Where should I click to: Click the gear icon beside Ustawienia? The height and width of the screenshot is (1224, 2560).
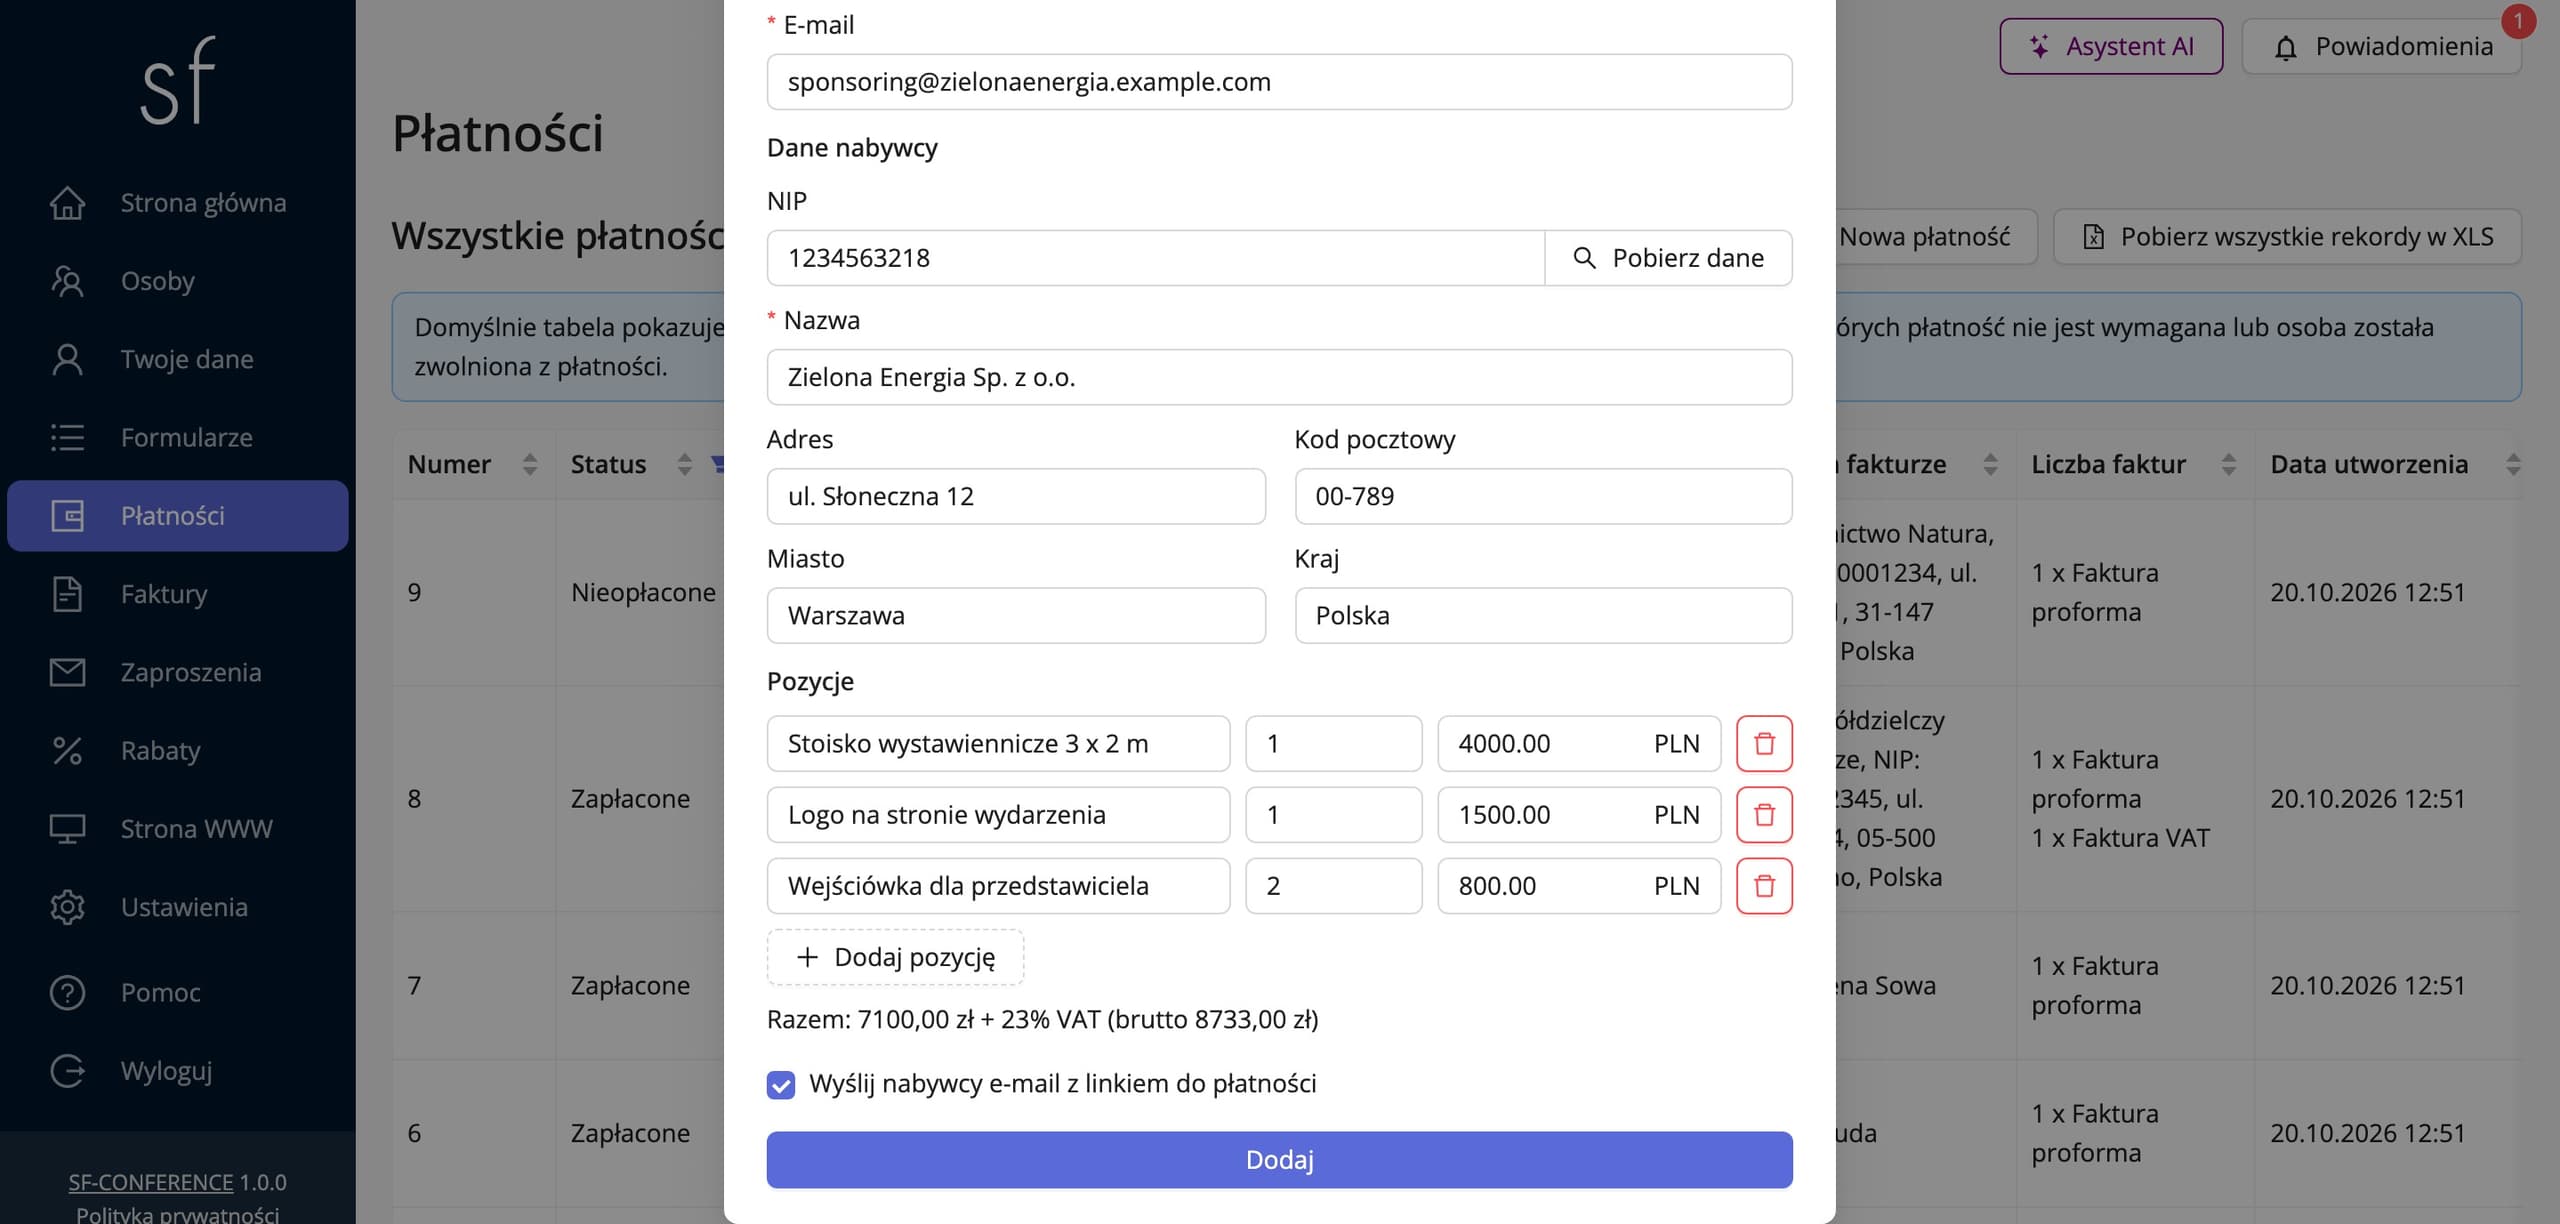click(67, 907)
